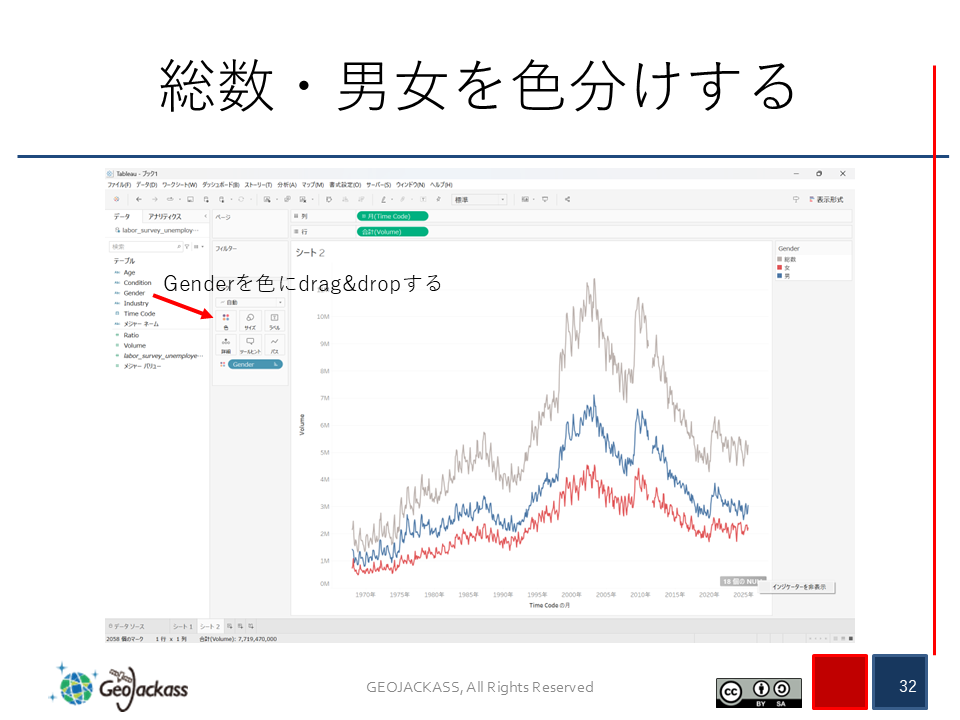Open the Tooltip (ツールヒント) mark card

[x=250, y=345]
